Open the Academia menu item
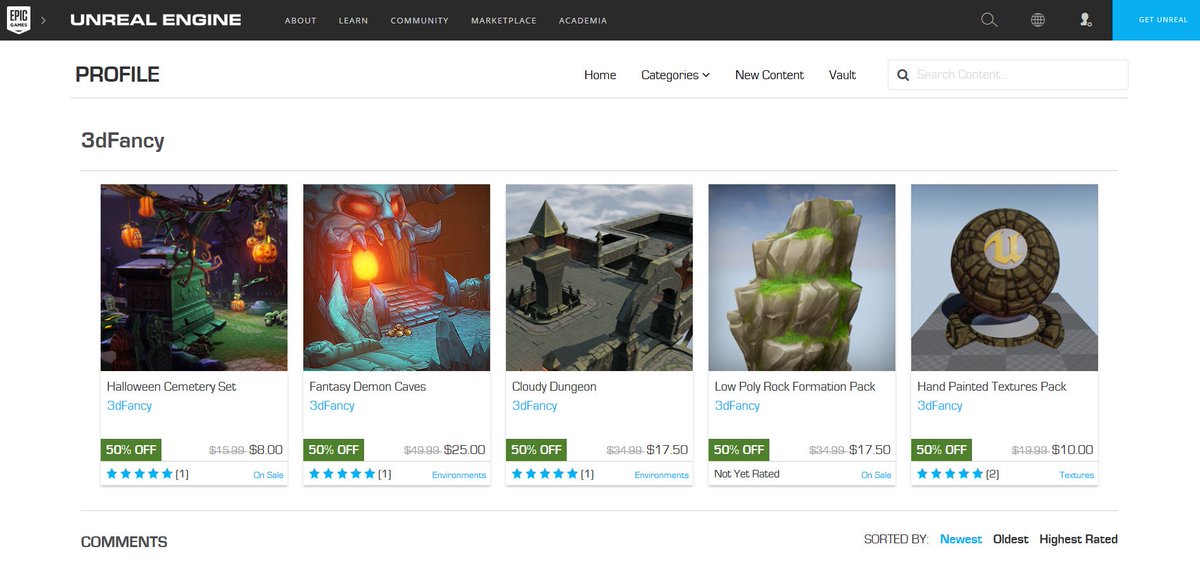Screen dimensions: 1200x587 point(583,21)
